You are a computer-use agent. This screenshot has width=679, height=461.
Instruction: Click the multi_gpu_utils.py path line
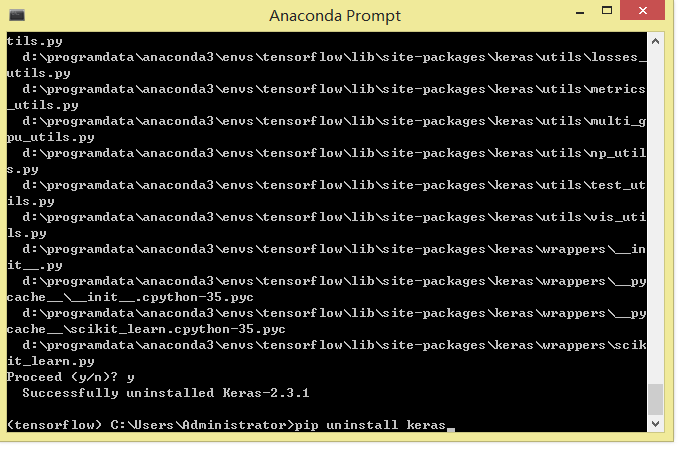[x=327, y=129]
